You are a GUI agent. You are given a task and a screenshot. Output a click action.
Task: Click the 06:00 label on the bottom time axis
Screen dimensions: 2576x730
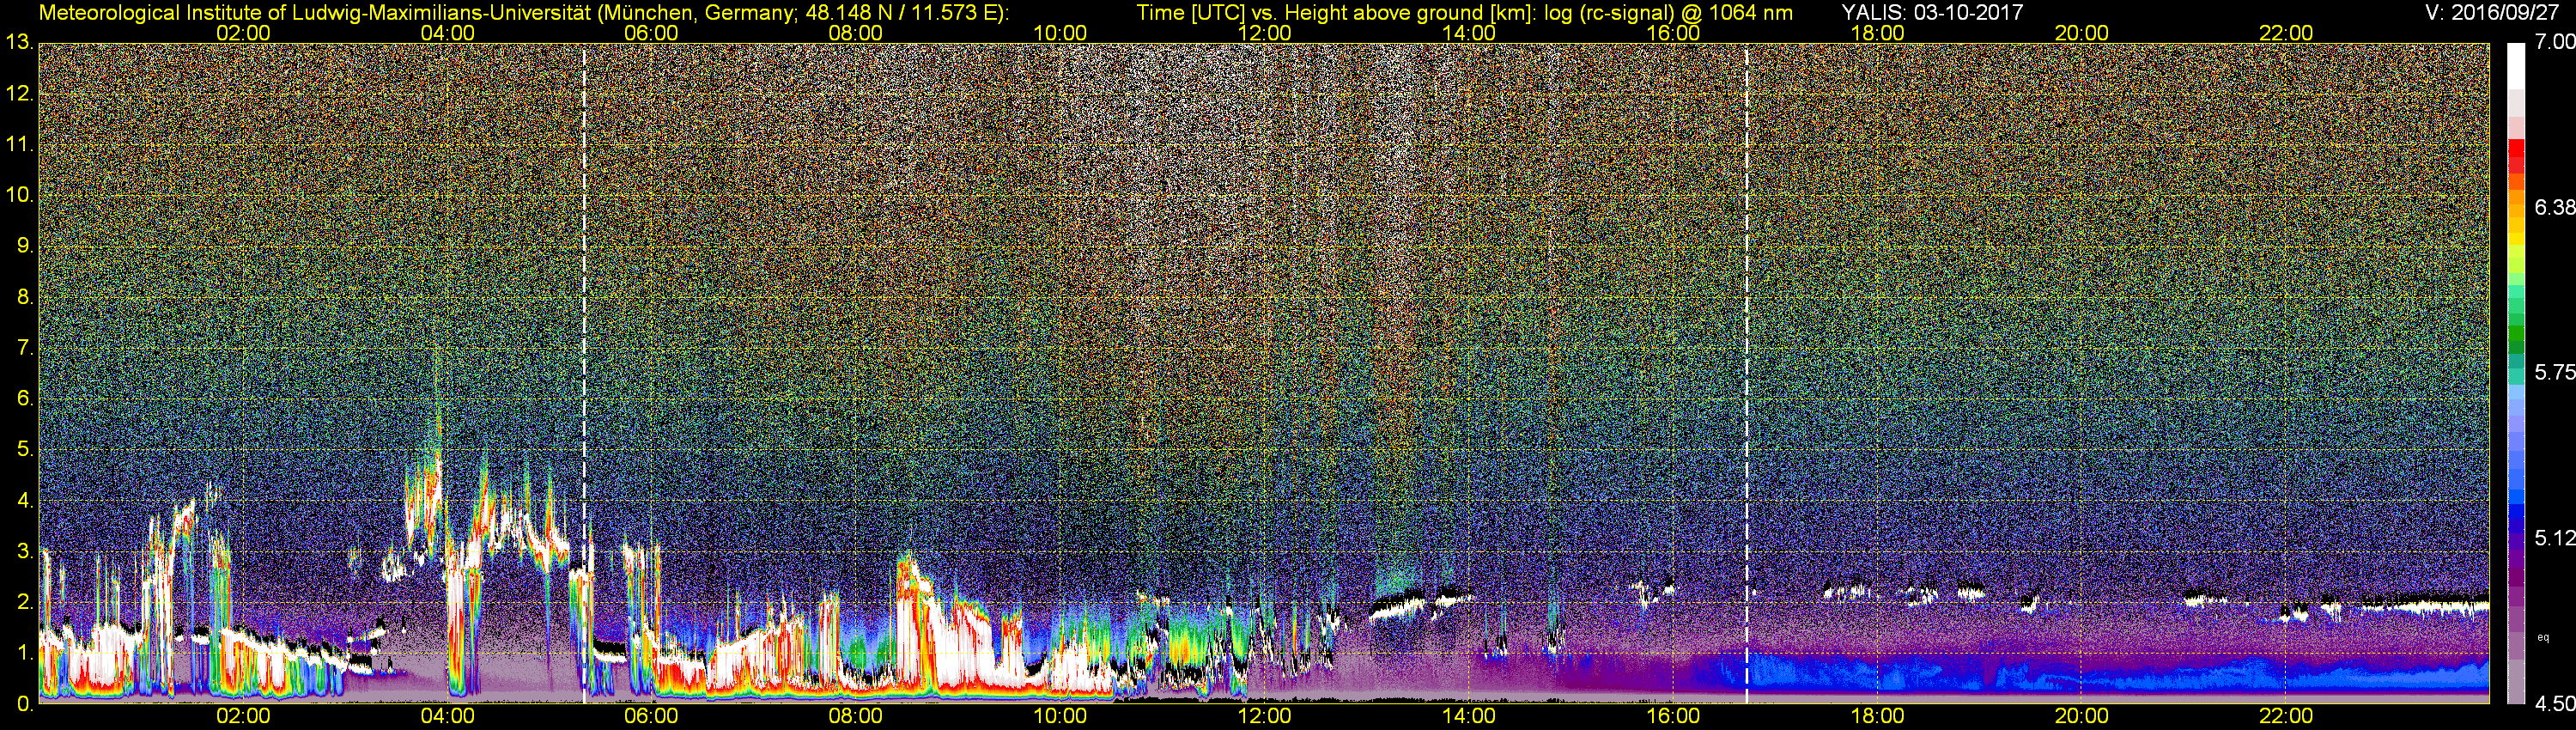(x=651, y=716)
